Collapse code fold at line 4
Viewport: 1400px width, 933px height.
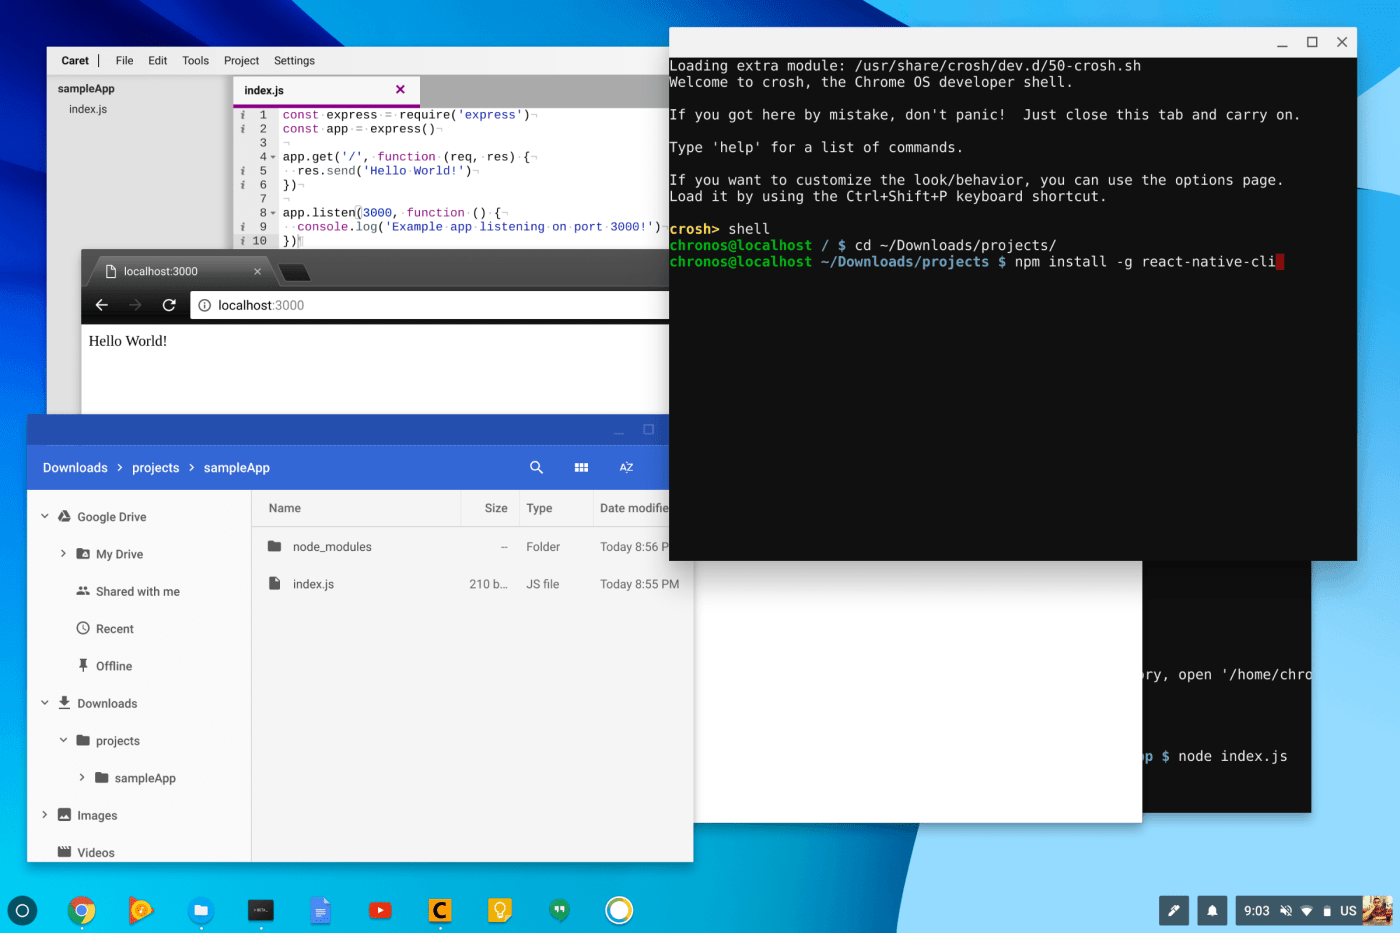[x=273, y=157]
